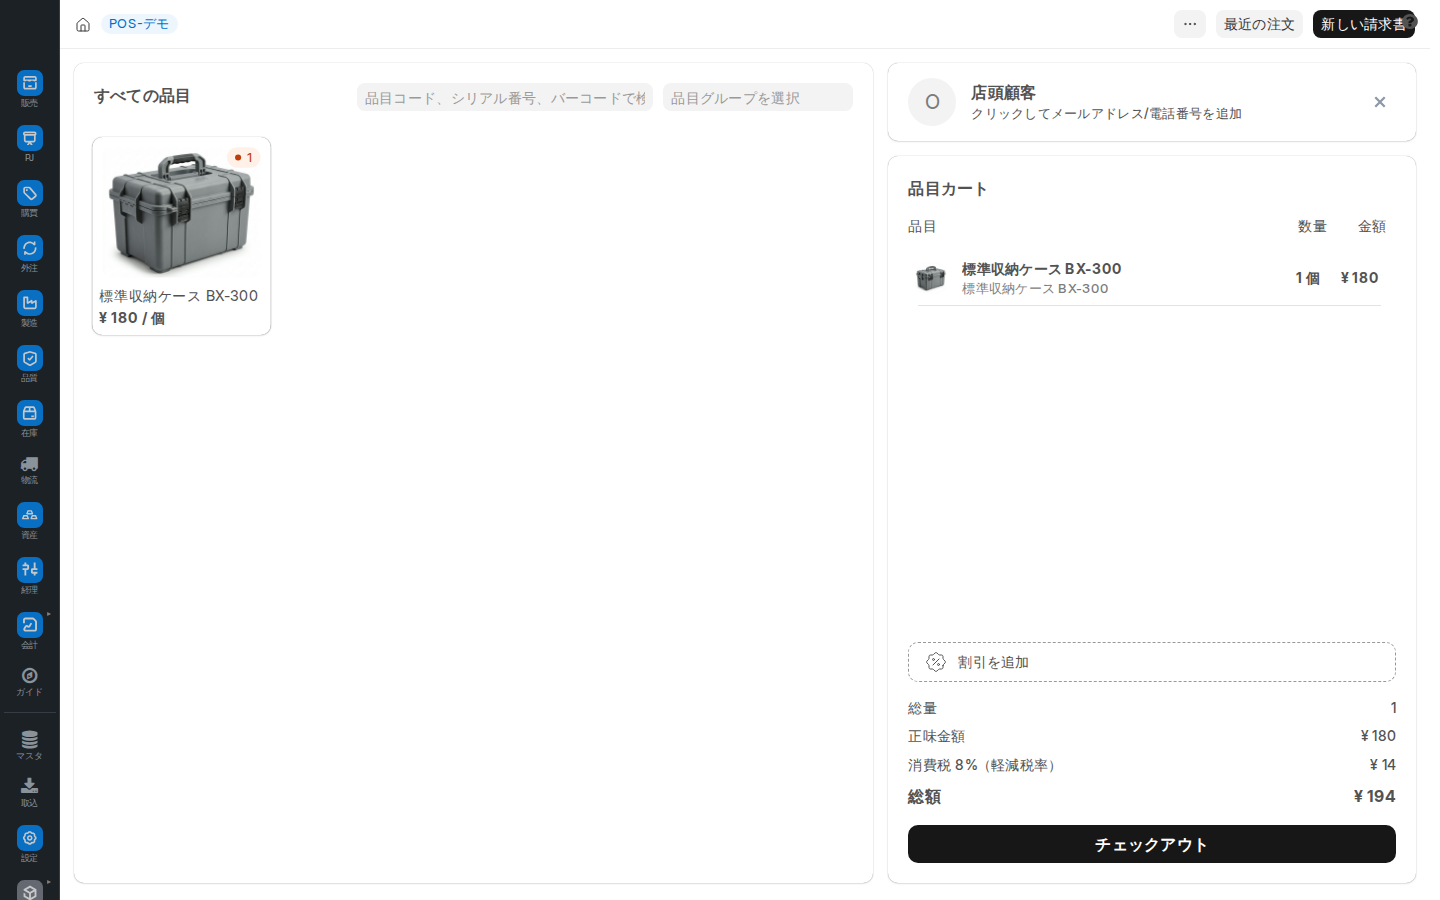Click the product card title 標準収納ケース BX-300

pyautogui.click(x=179, y=296)
